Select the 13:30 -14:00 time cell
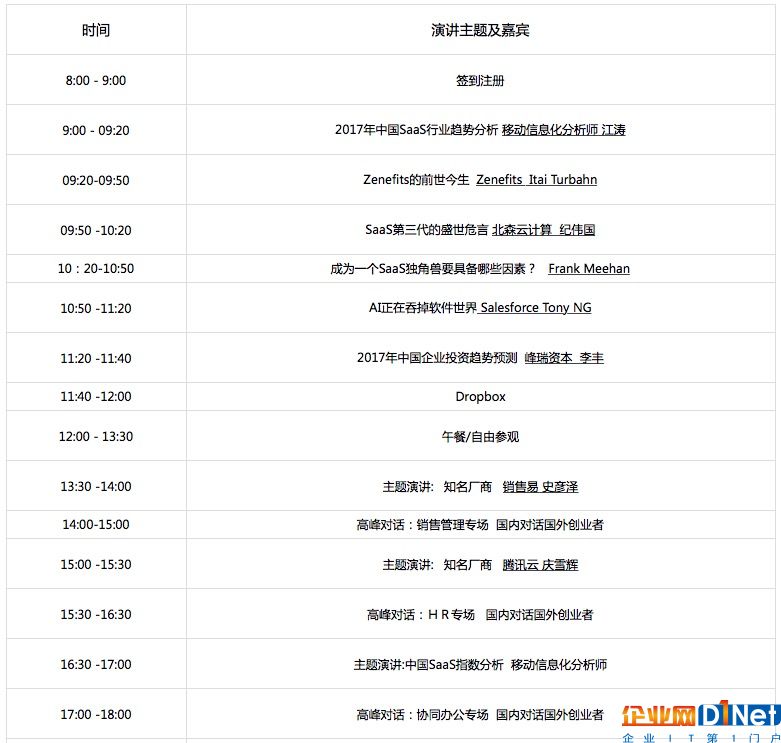 click(96, 486)
